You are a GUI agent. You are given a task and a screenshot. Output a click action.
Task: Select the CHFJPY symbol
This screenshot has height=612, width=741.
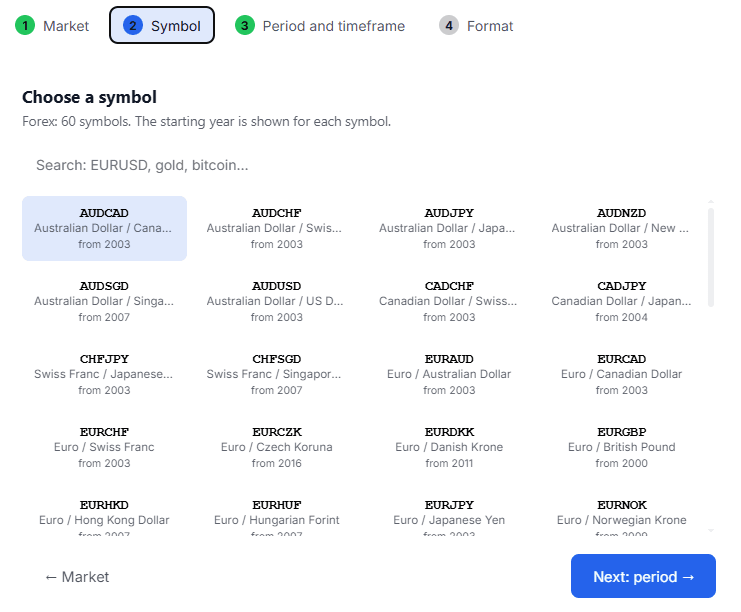(104, 374)
